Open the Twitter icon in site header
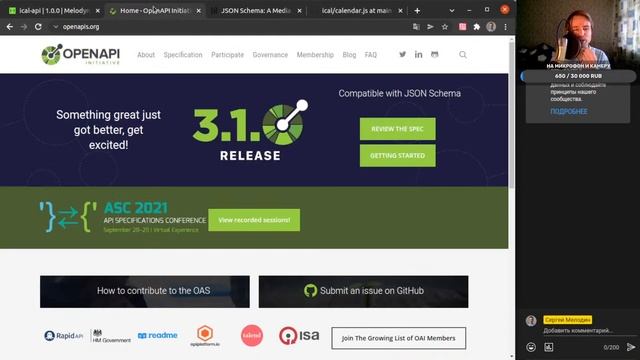Image resolution: width=640 pixels, height=360 pixels. 402,54
